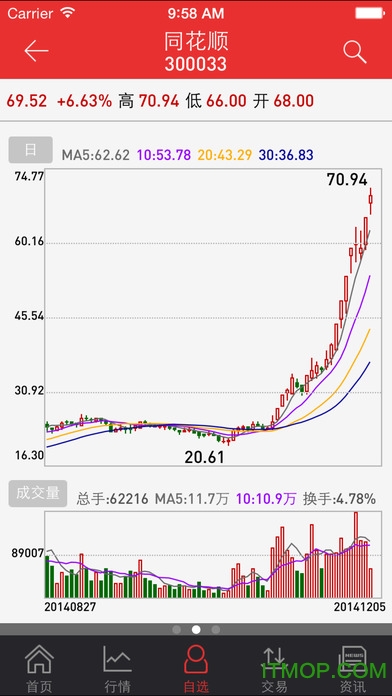Viewport: 392px width, 696px height.
Task: Tap the MA5:62.62 moving average label
Action: click(x=95, y=155)
